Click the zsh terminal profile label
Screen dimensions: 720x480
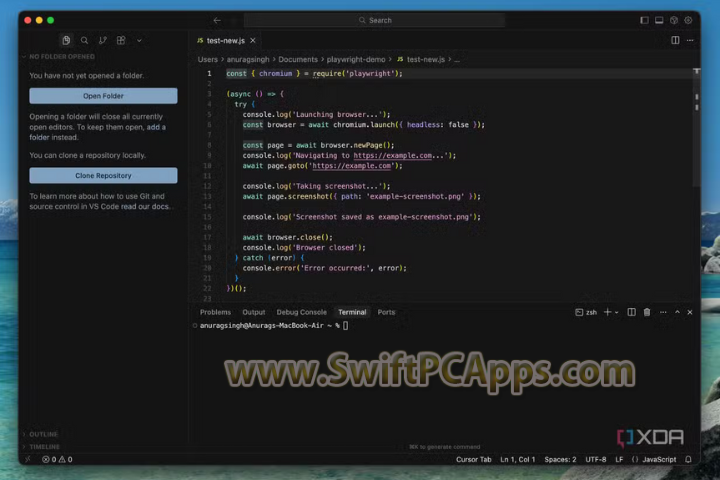click(586, 312)
